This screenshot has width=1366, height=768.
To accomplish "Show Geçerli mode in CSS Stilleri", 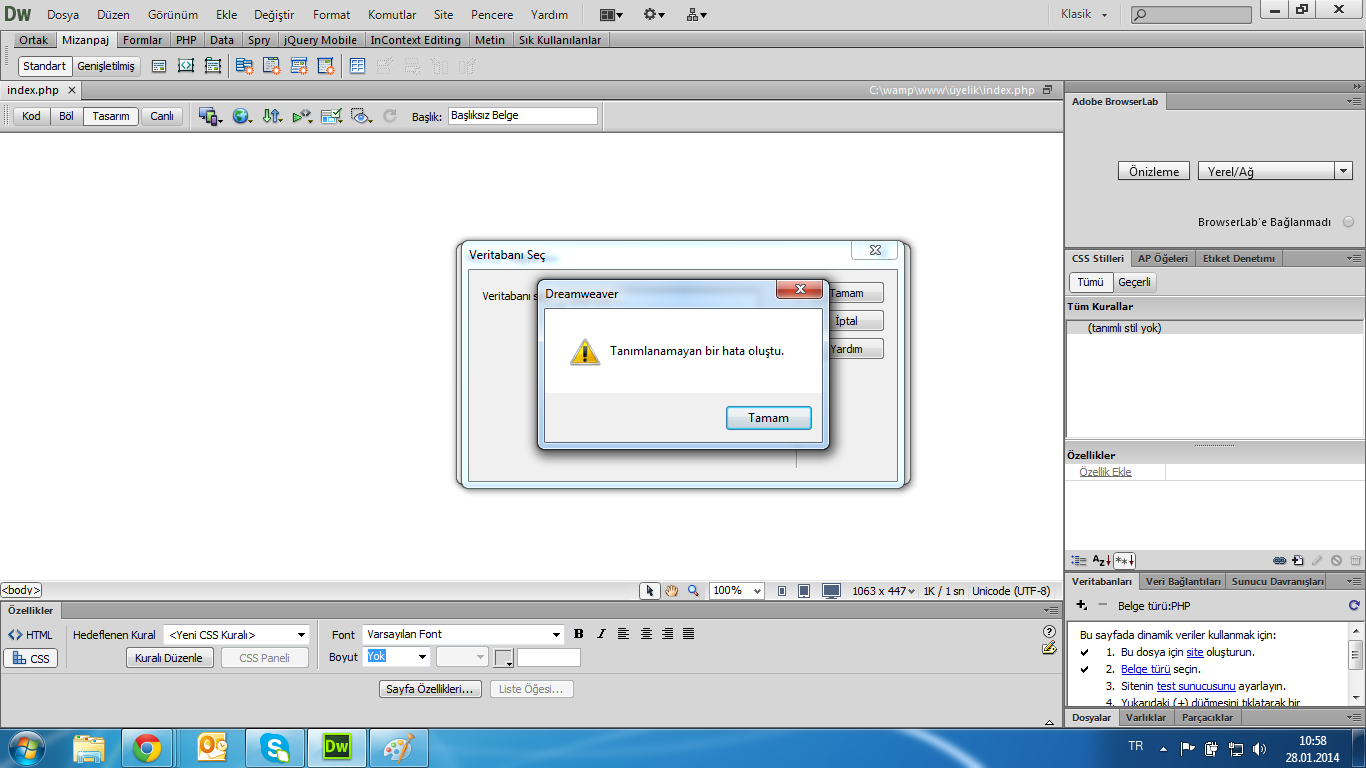I will click(x=1134, y=283).
